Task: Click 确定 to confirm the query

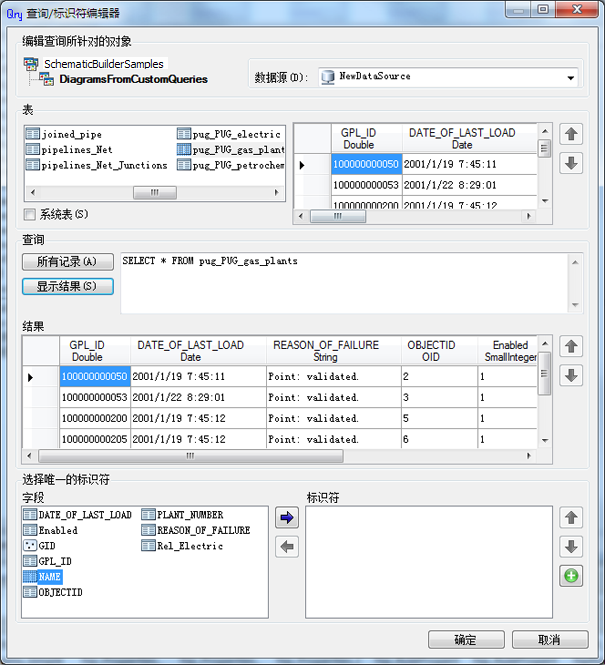Action: 465,640
